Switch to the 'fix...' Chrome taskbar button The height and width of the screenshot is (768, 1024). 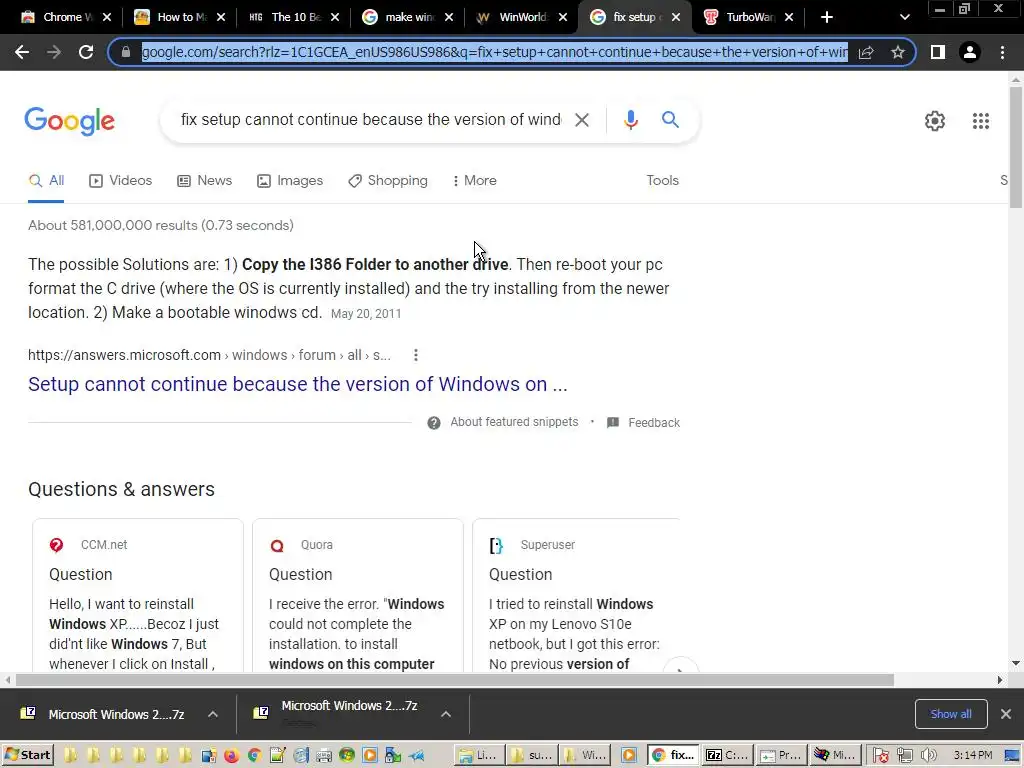pos(673,756)
